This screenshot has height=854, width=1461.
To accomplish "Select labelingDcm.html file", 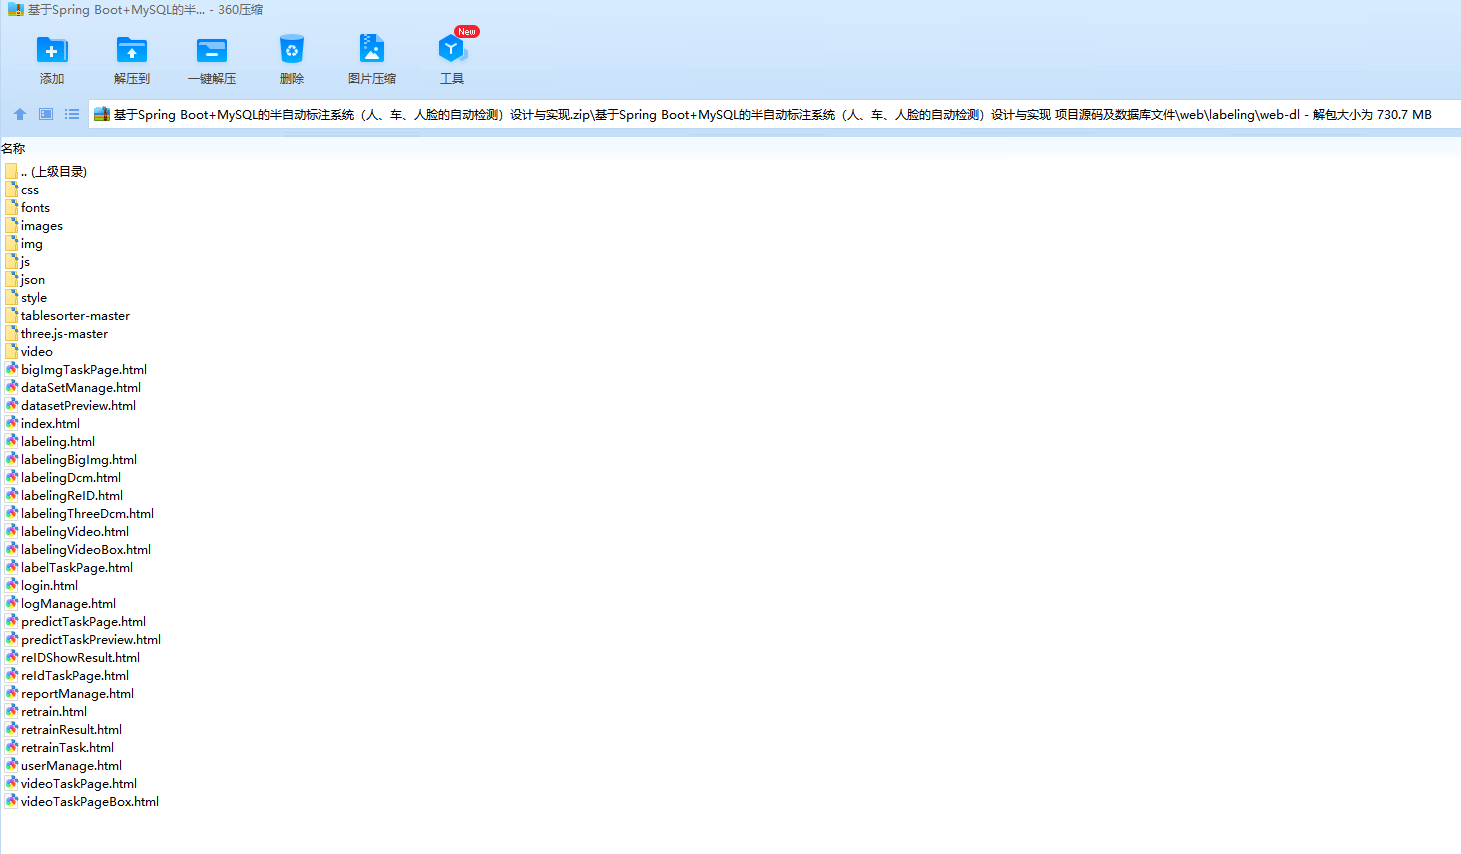I will [63, 477].
